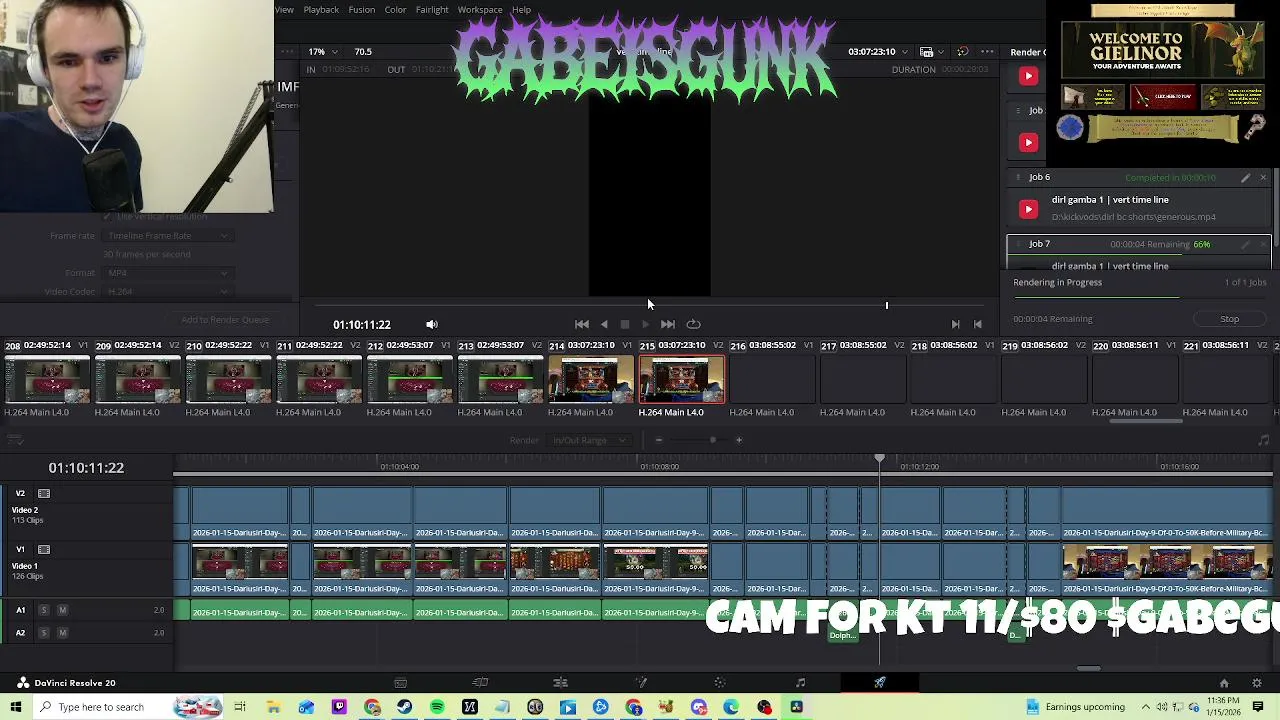Open the viewer mode dropdown icon
Viewport: 1280px width, 720px height.
point(929,52)
